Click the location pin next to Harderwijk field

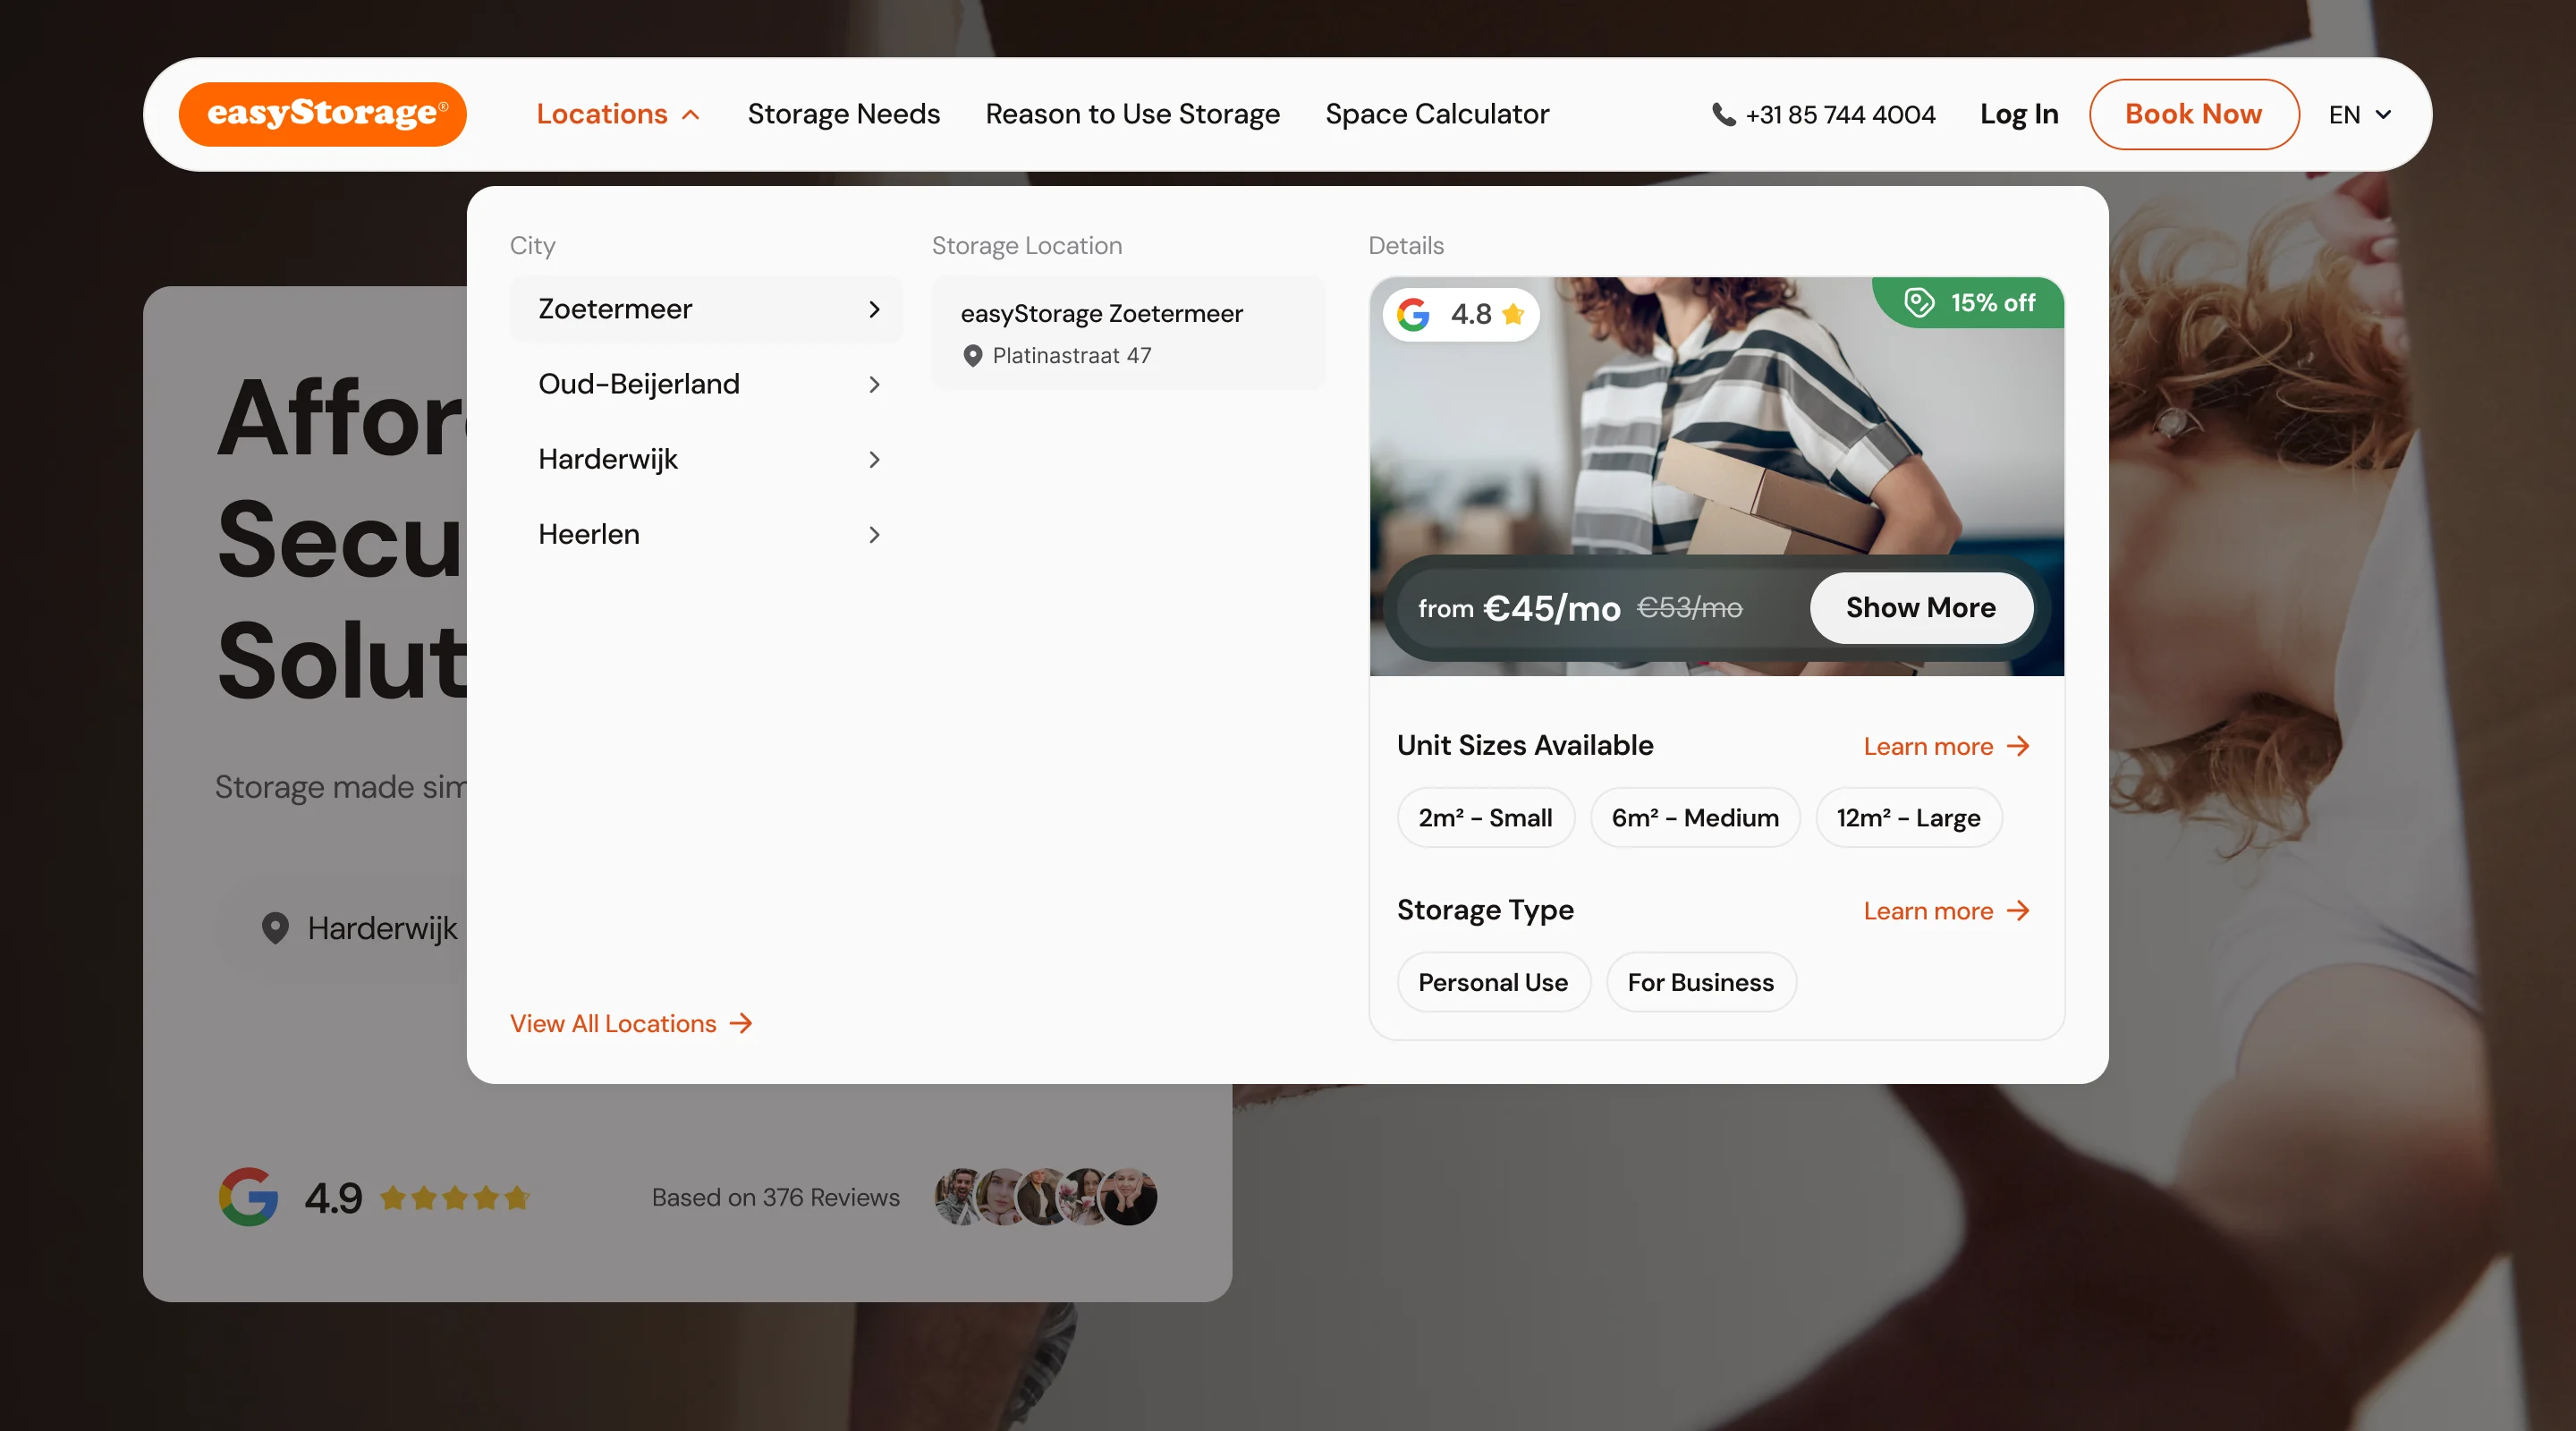(x=275, y=928)
